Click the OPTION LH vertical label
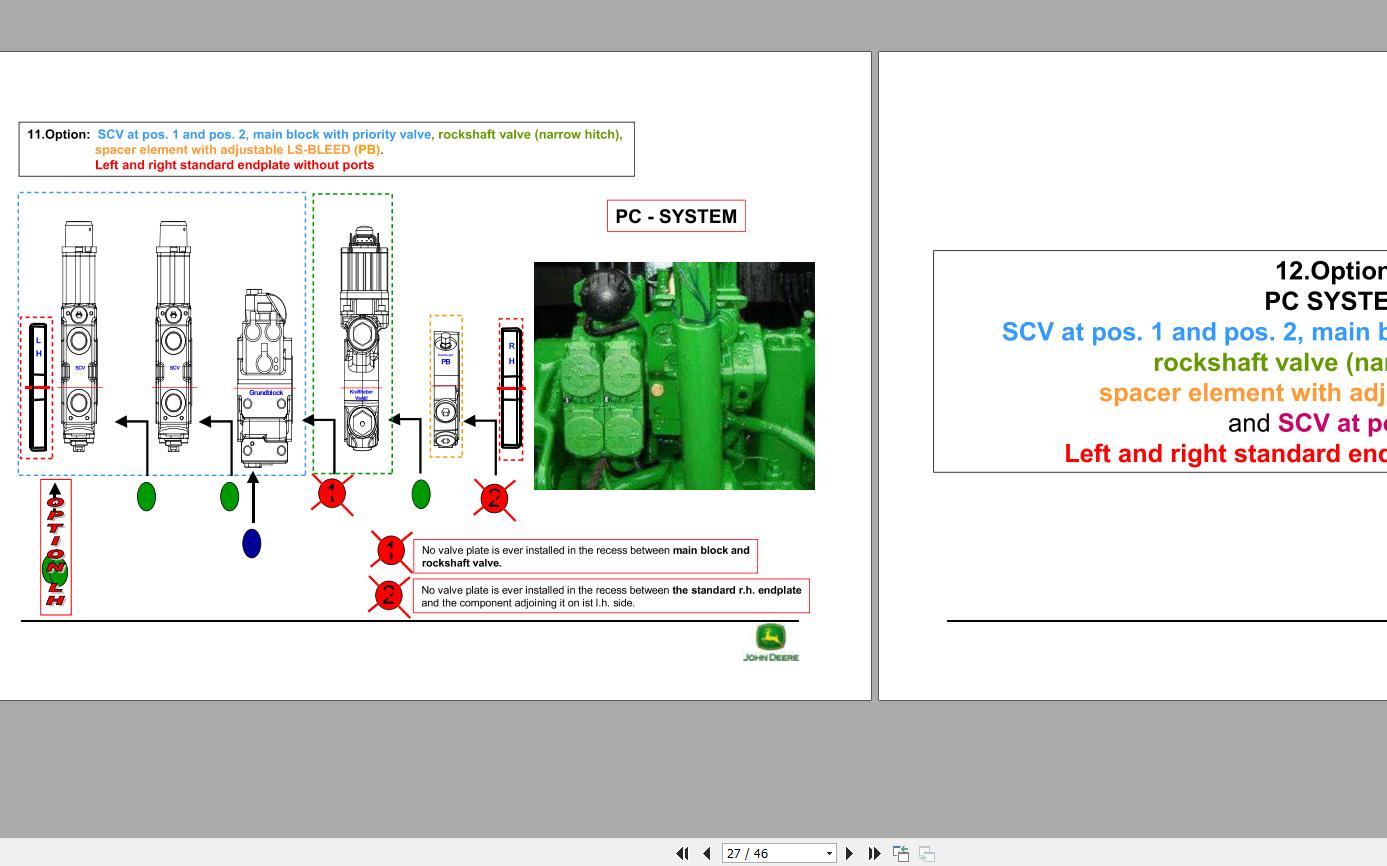This screenshot has width=1387, height=866. tap(55, 547)
